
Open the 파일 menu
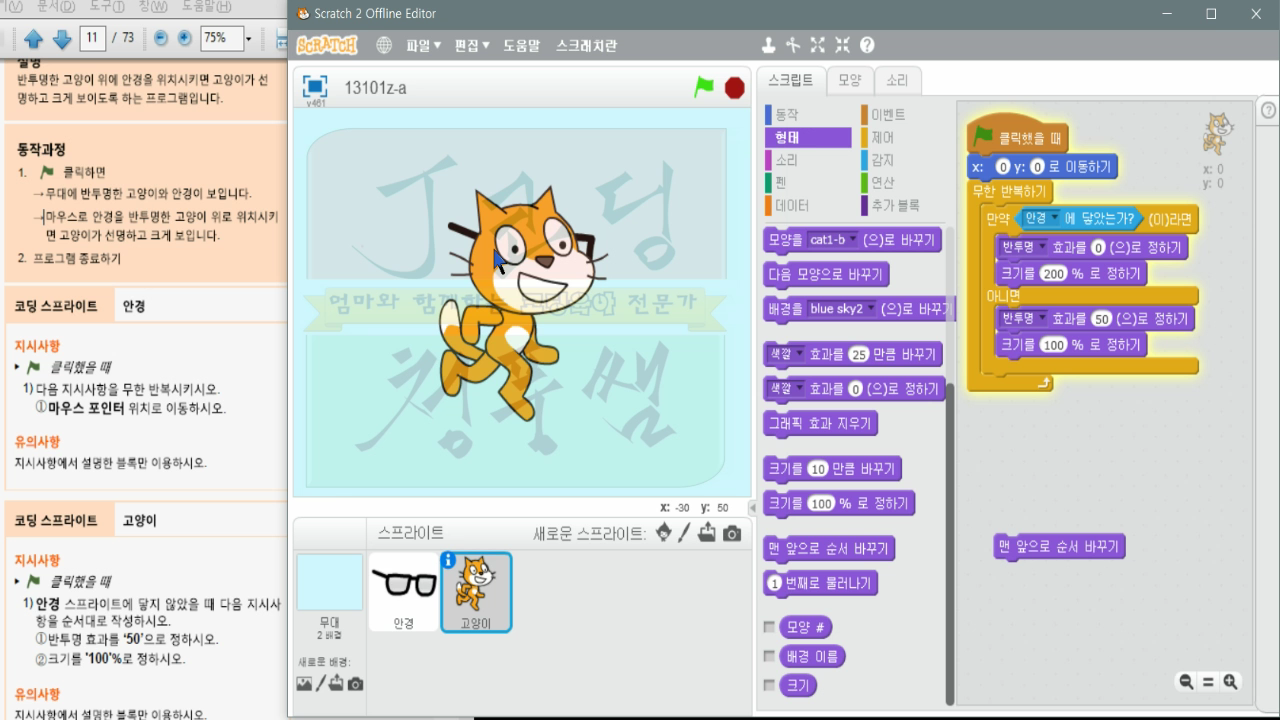click(423, 45)
